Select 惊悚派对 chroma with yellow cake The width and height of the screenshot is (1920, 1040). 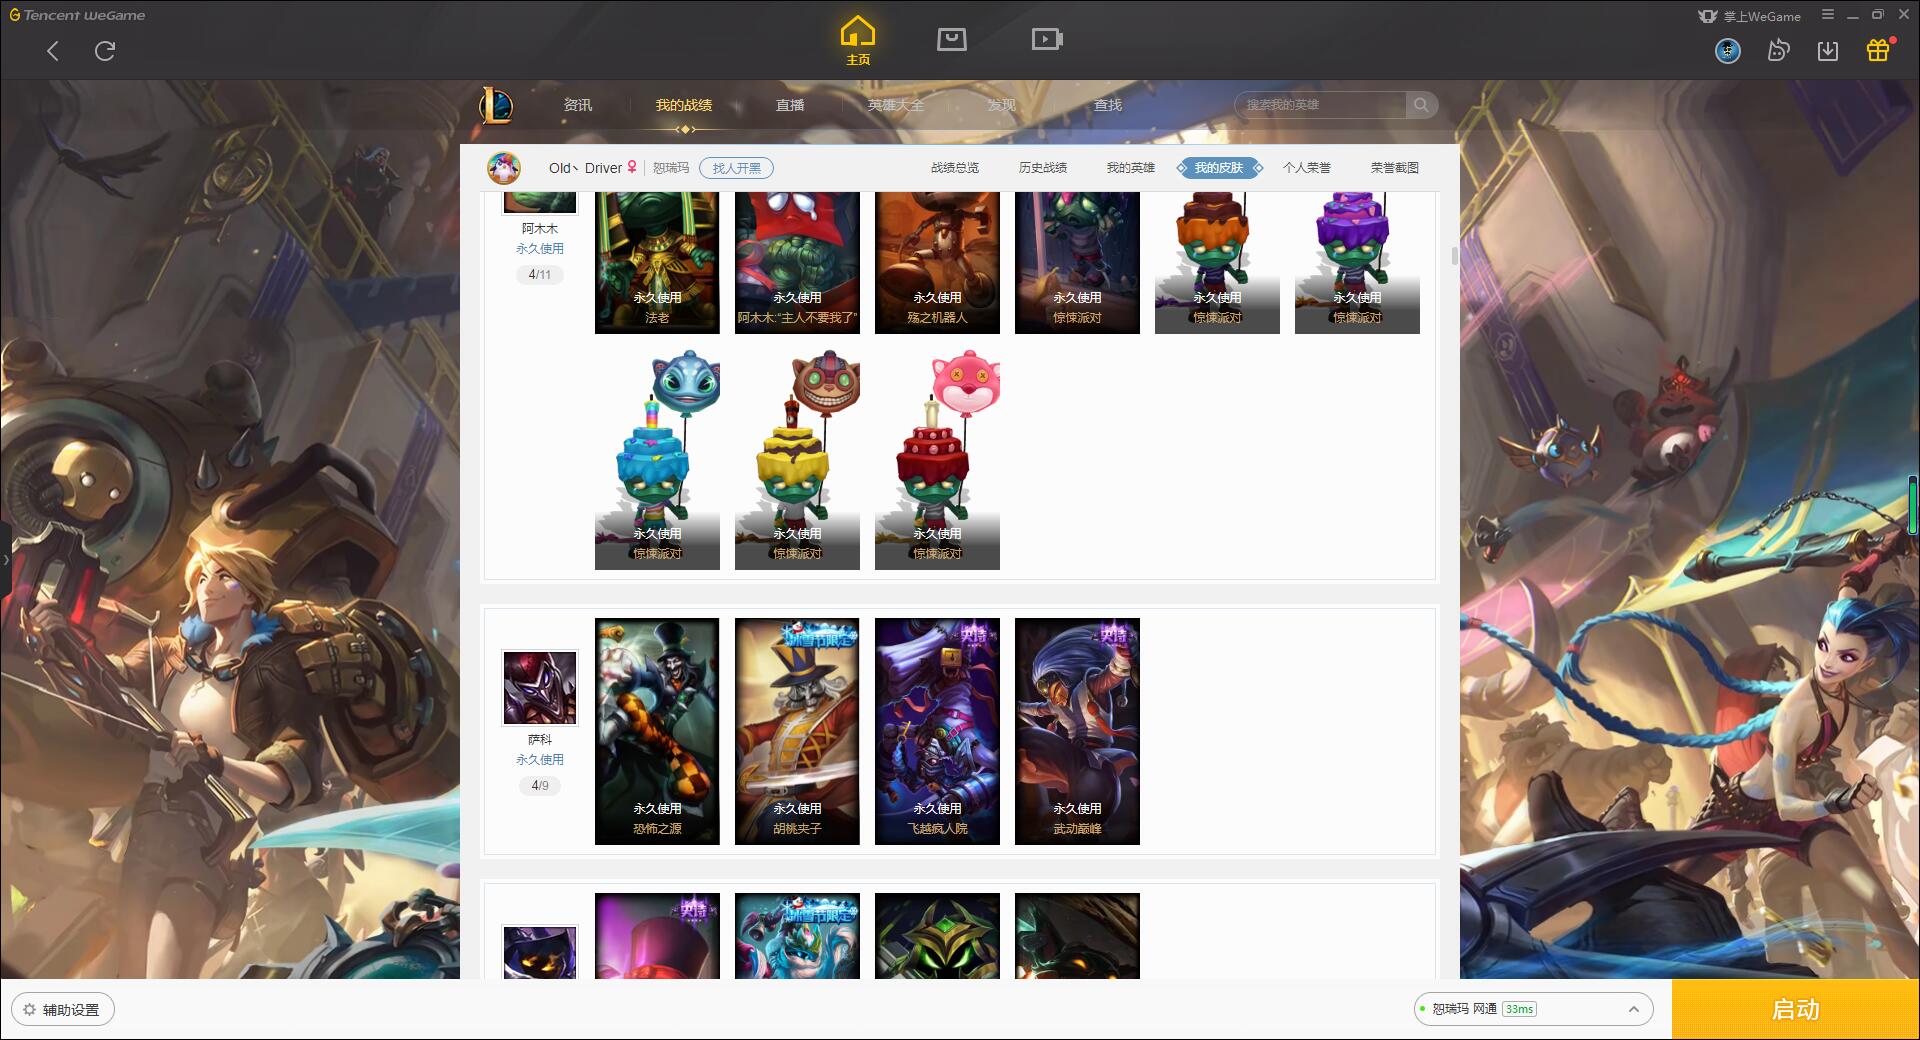pyautogui.click(x=797, y=458)
